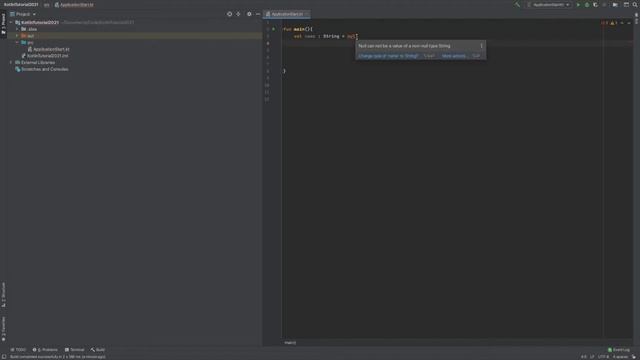Click the run anything window icon
Image resolution: width=640 pixels, height=360 pixels.
click(626, 5)
